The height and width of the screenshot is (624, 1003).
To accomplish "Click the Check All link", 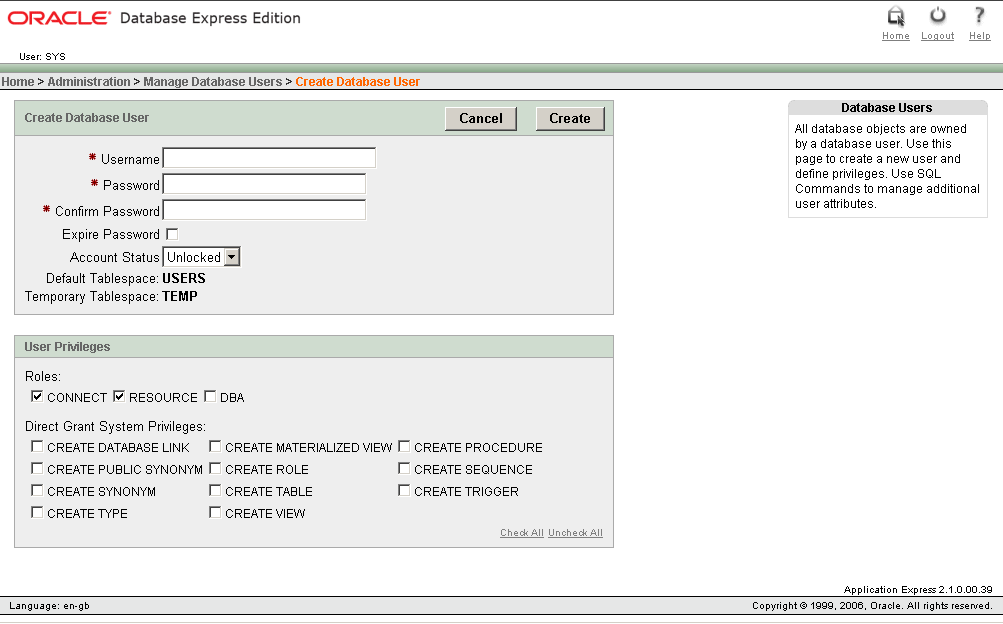I will point(522,533).
